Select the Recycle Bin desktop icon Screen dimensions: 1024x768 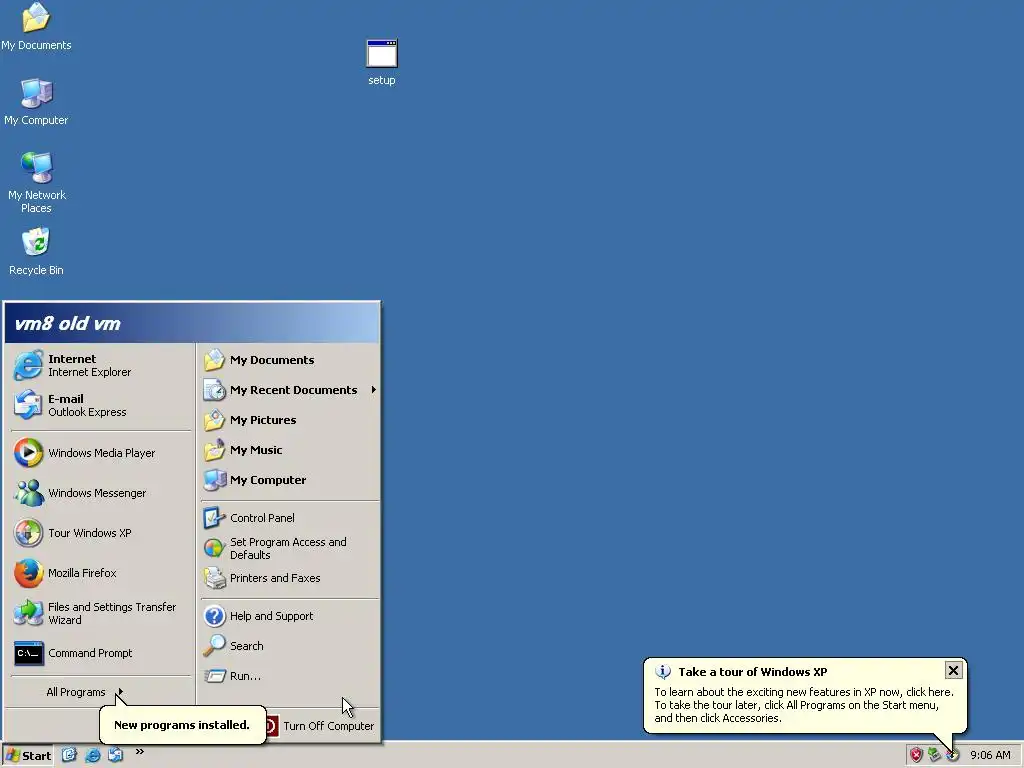pyautogui.click(x=36, y=251)
